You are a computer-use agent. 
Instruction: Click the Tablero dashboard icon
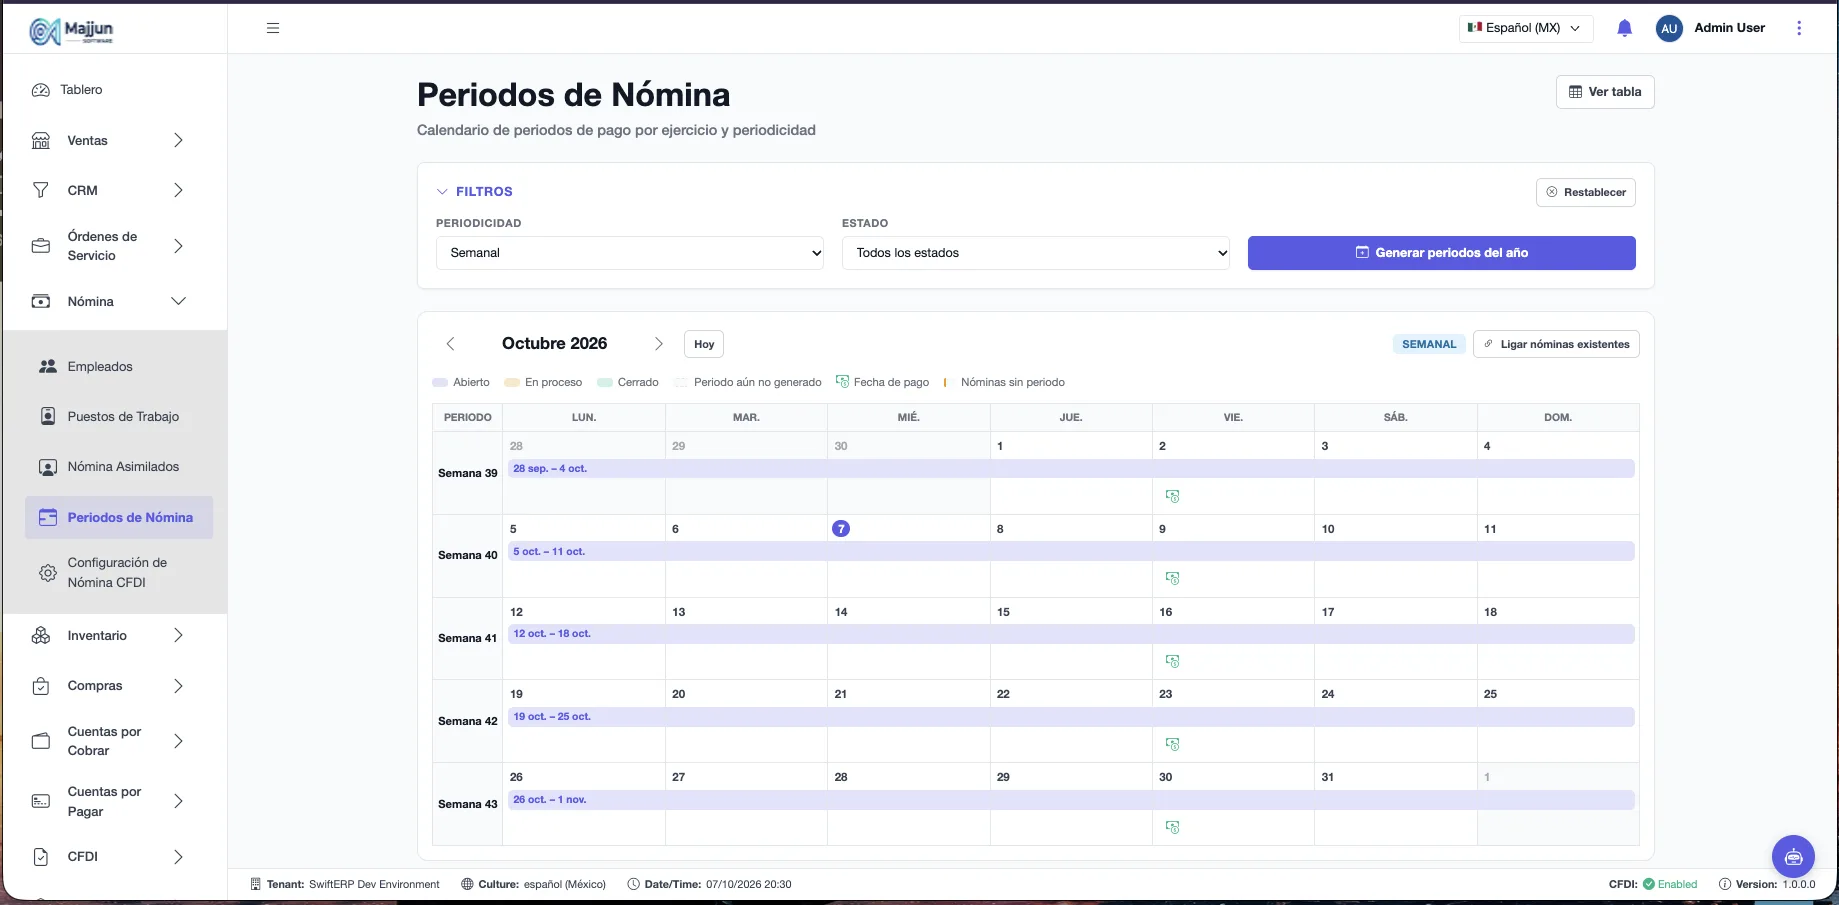coord(41,90)
